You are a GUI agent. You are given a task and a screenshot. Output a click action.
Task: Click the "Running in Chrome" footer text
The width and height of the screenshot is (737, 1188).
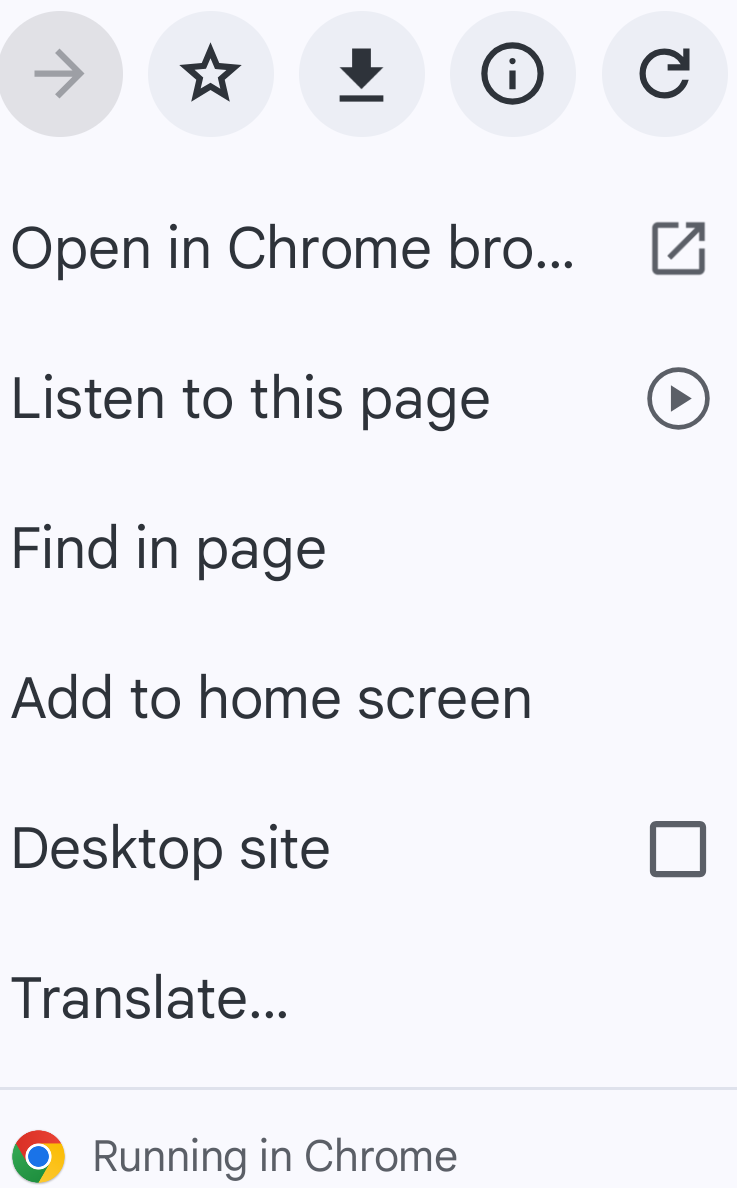coord(275,1157)
